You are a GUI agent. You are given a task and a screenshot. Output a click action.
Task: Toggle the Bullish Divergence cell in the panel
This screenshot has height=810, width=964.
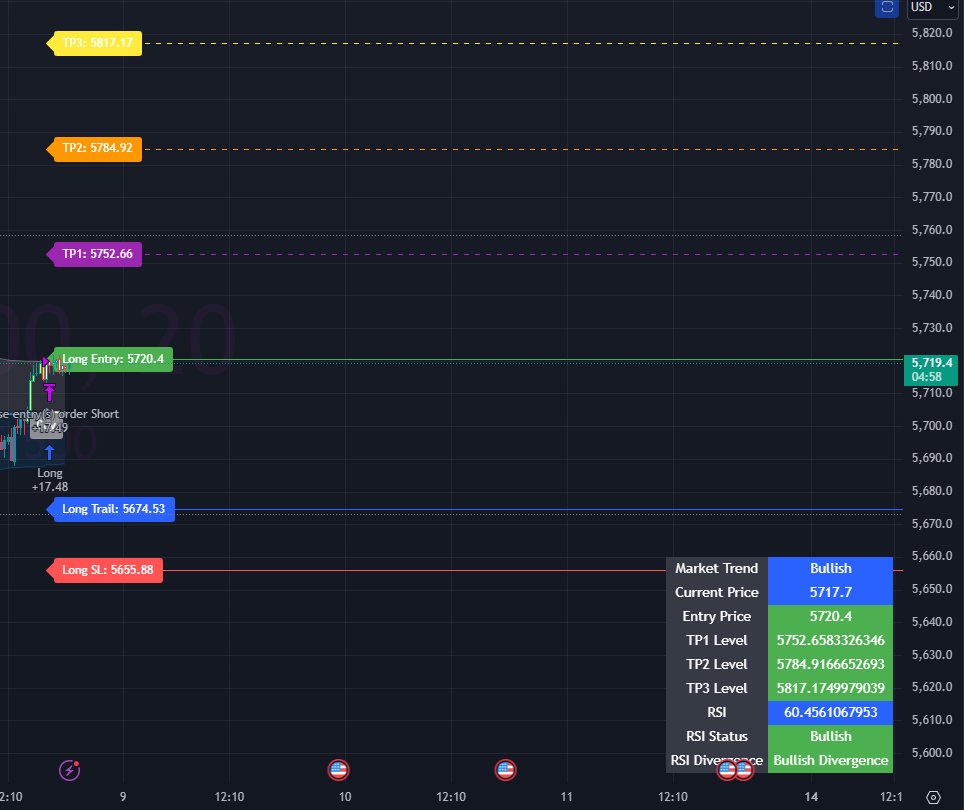point(830,760)
